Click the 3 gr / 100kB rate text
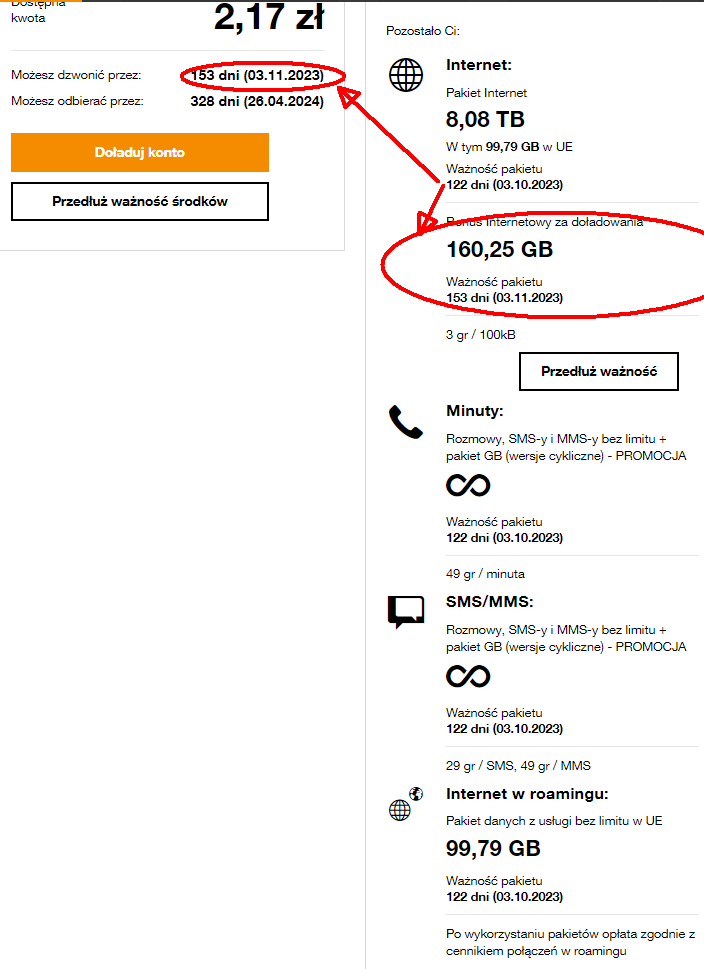The image size is (704, 969). pos(480,334)
